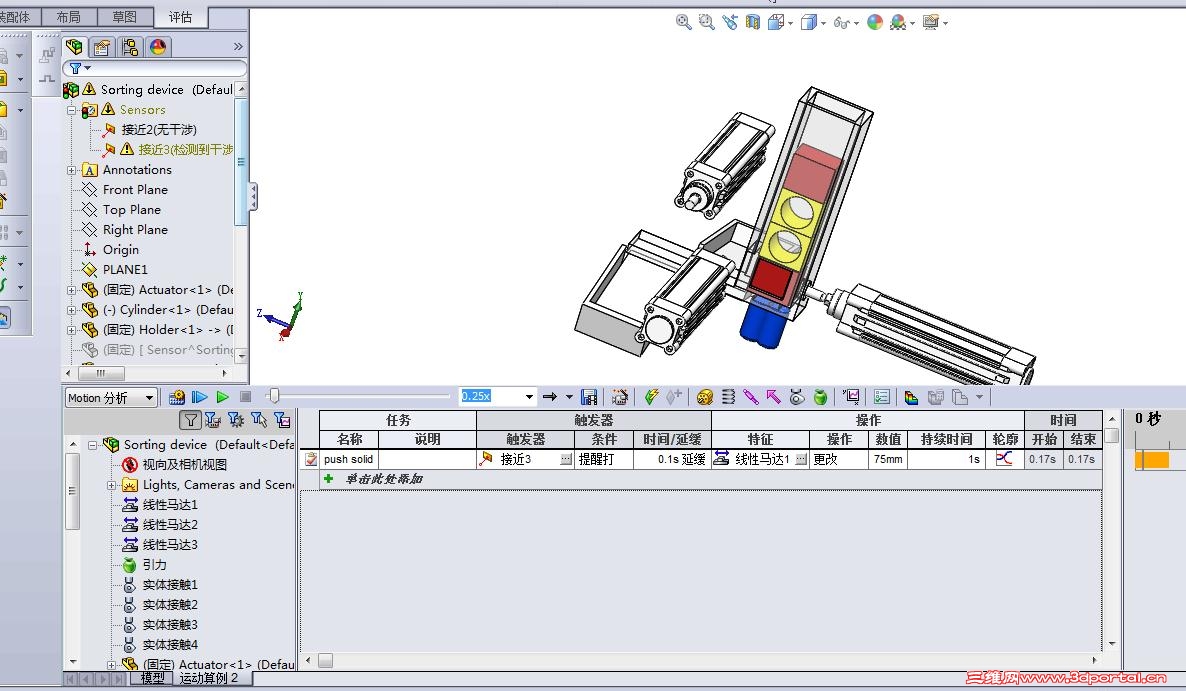Switch to the 草图 tab
This screenshot has height=691, width=1186.
click(124, 17)
